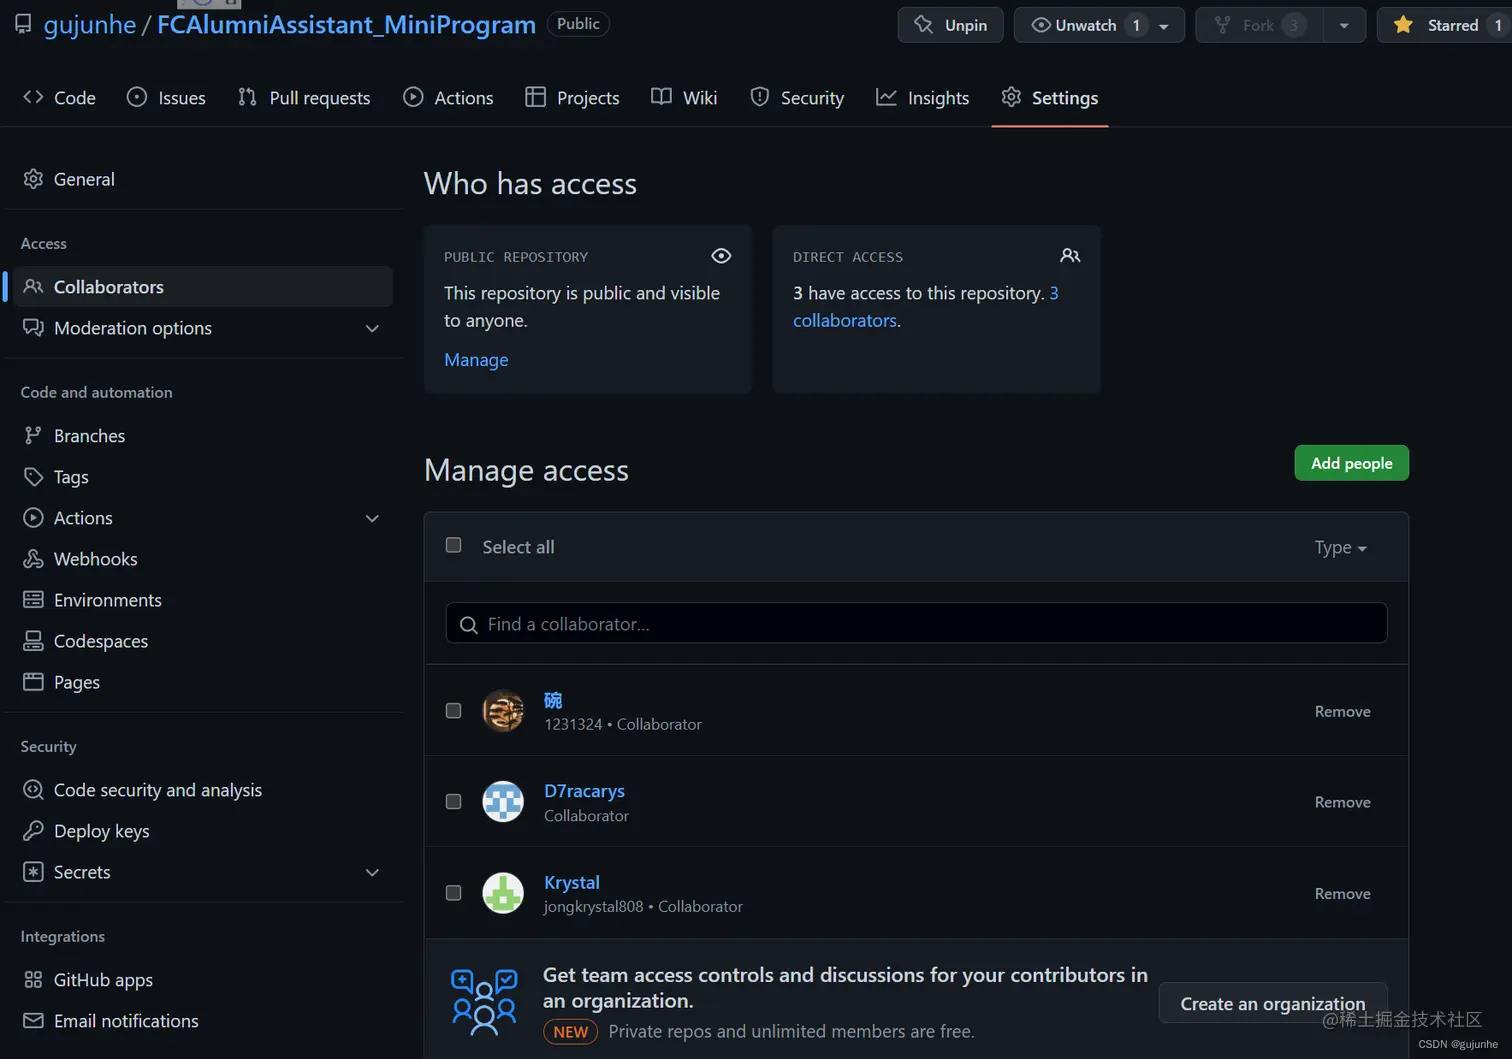Click the Branches icon in sidebar

pyautogui.click(x=33, y=435)
